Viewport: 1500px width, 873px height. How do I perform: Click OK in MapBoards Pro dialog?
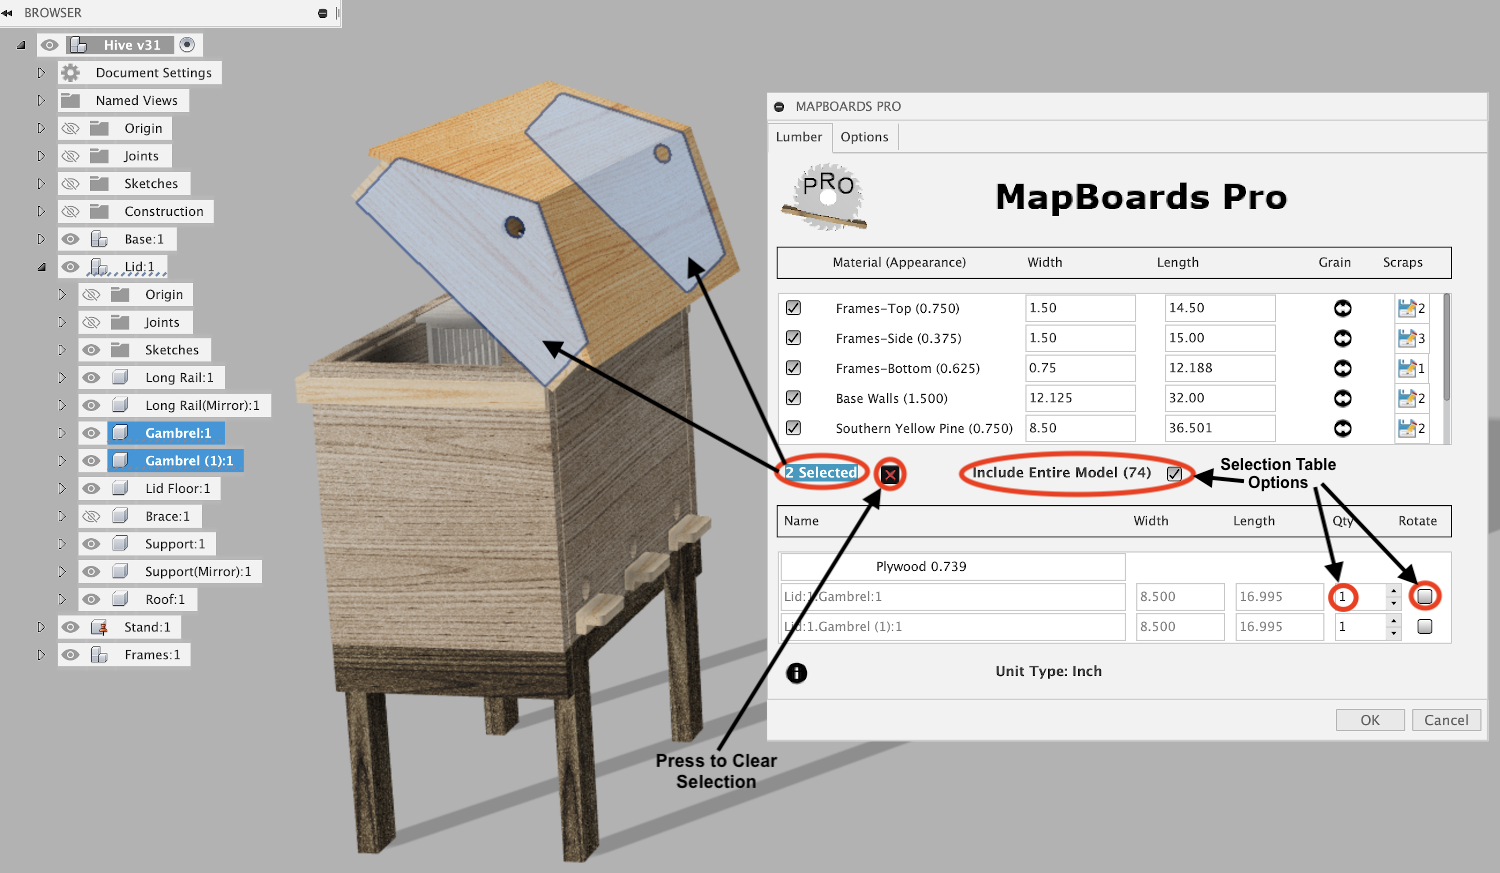tap(1369, 720)
